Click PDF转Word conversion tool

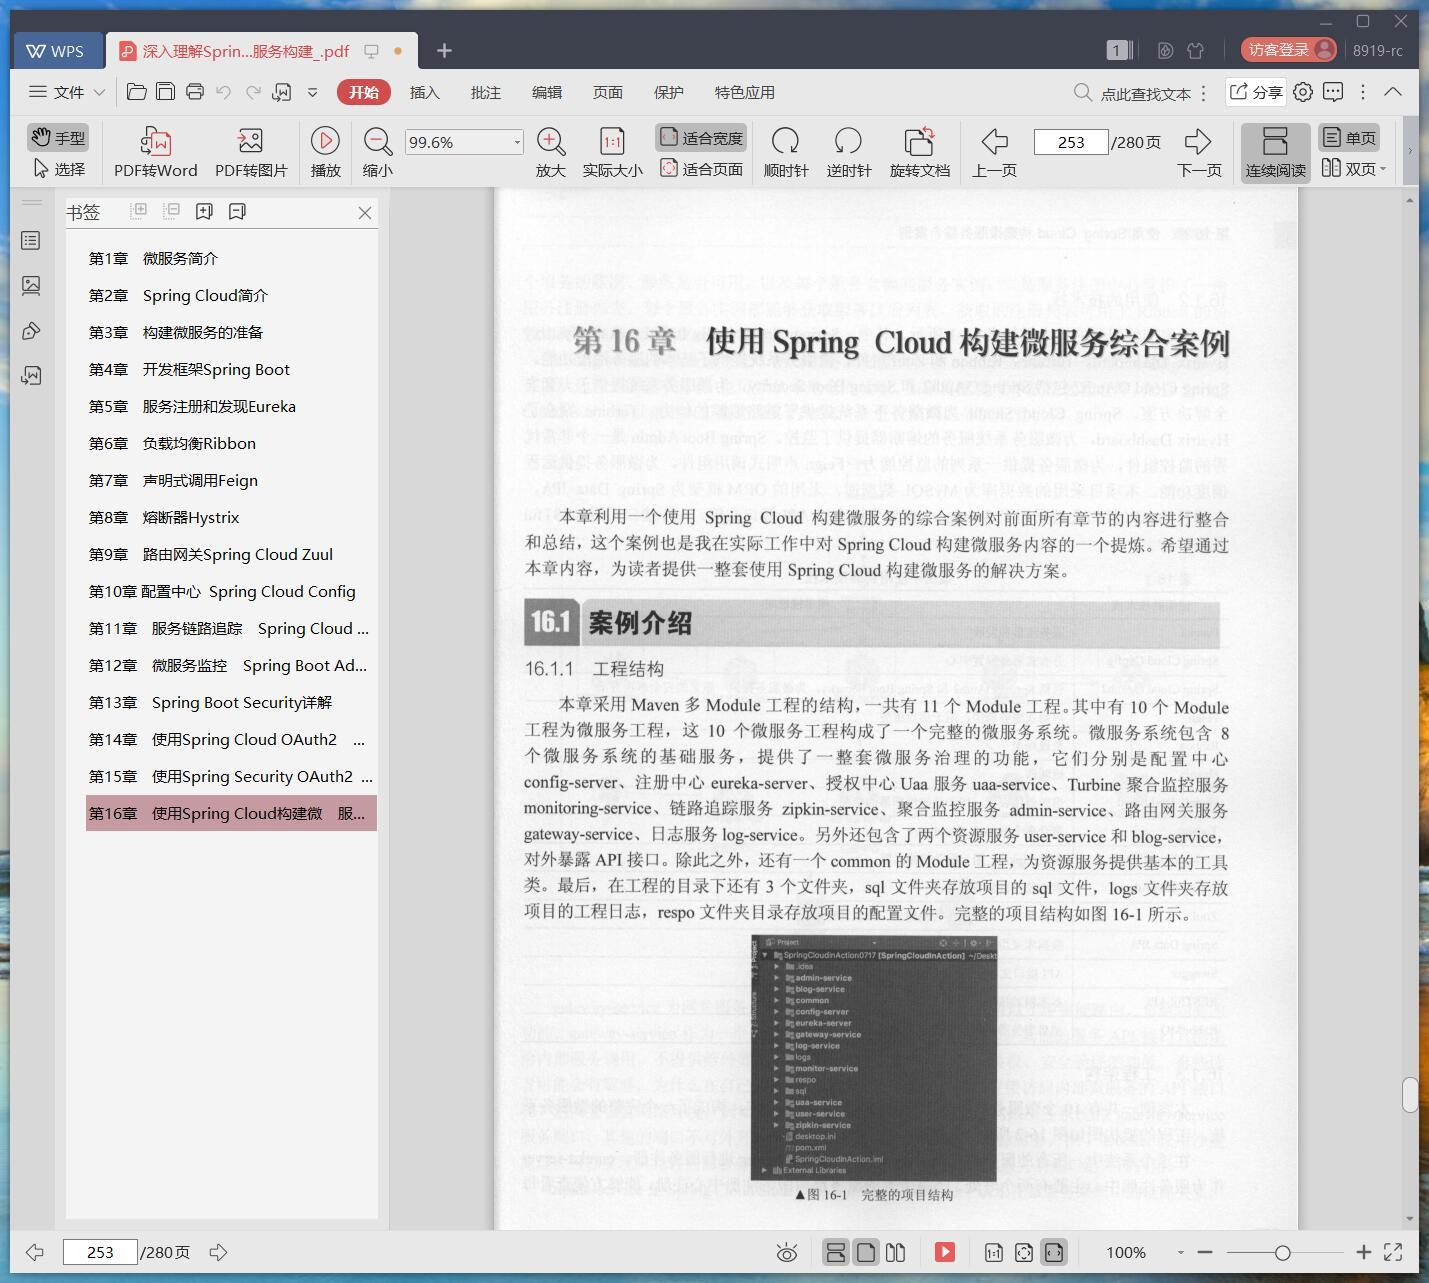coord(156,153)
